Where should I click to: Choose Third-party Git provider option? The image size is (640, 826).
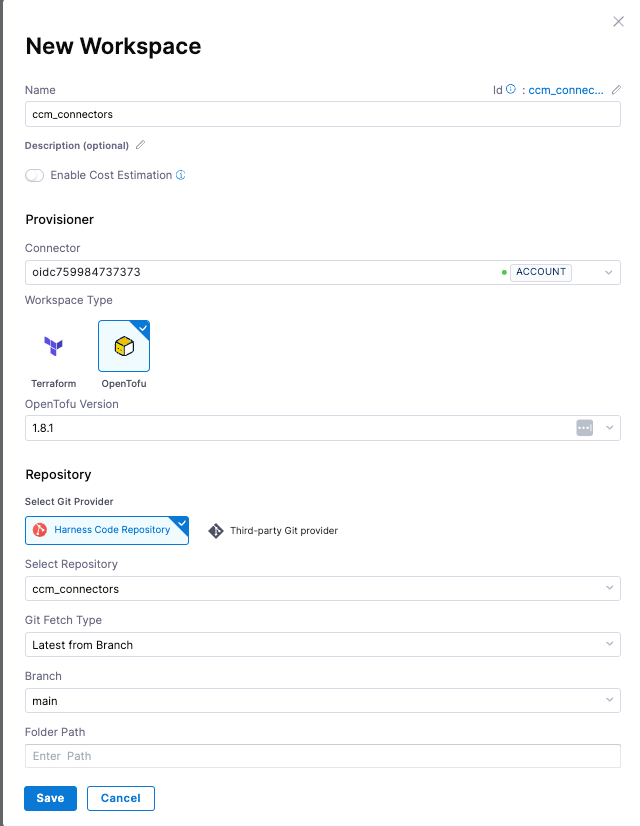click(x=273, y=531)
